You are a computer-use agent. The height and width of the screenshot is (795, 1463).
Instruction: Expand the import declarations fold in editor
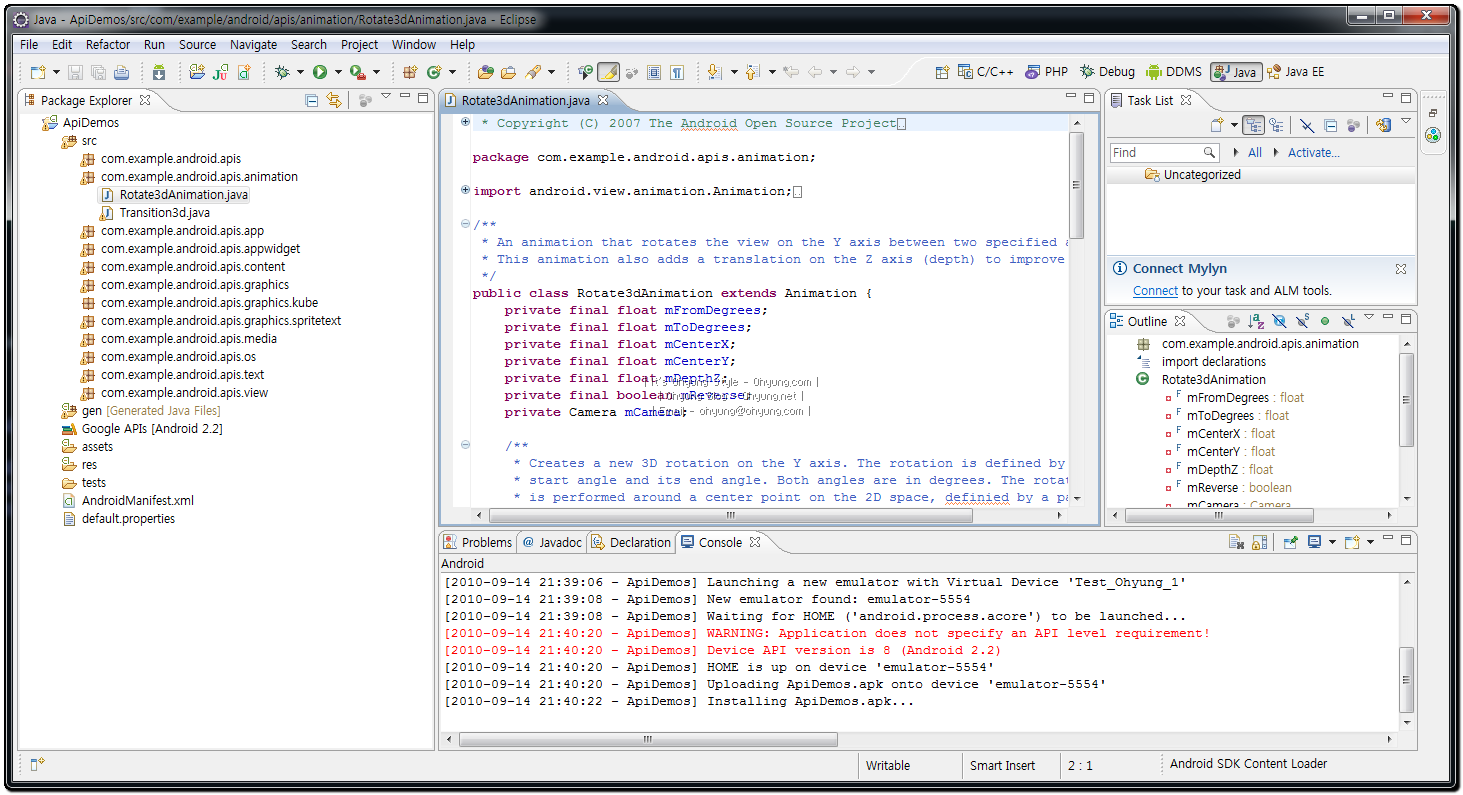(x=465, y=190)
